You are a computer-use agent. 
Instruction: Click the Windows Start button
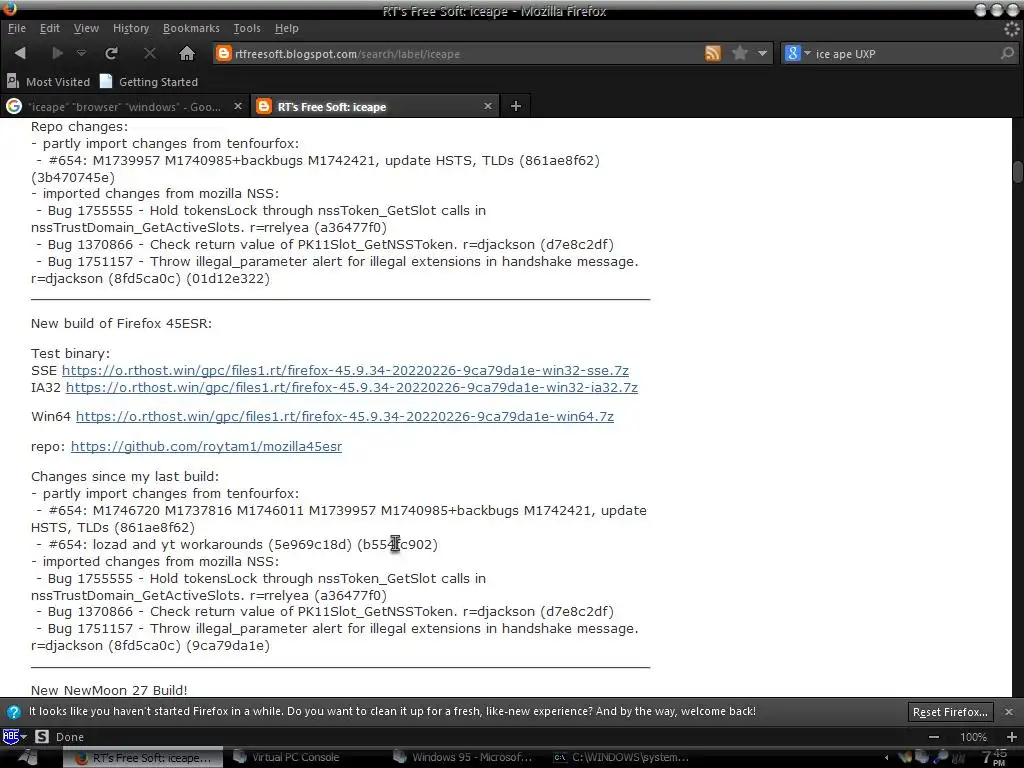tap(27, 758)
